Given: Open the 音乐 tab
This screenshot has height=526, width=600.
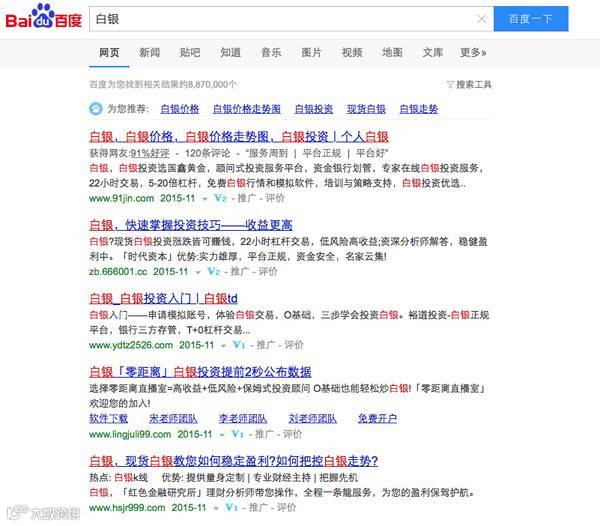Looking at the screenshot, I should (271, 52).
